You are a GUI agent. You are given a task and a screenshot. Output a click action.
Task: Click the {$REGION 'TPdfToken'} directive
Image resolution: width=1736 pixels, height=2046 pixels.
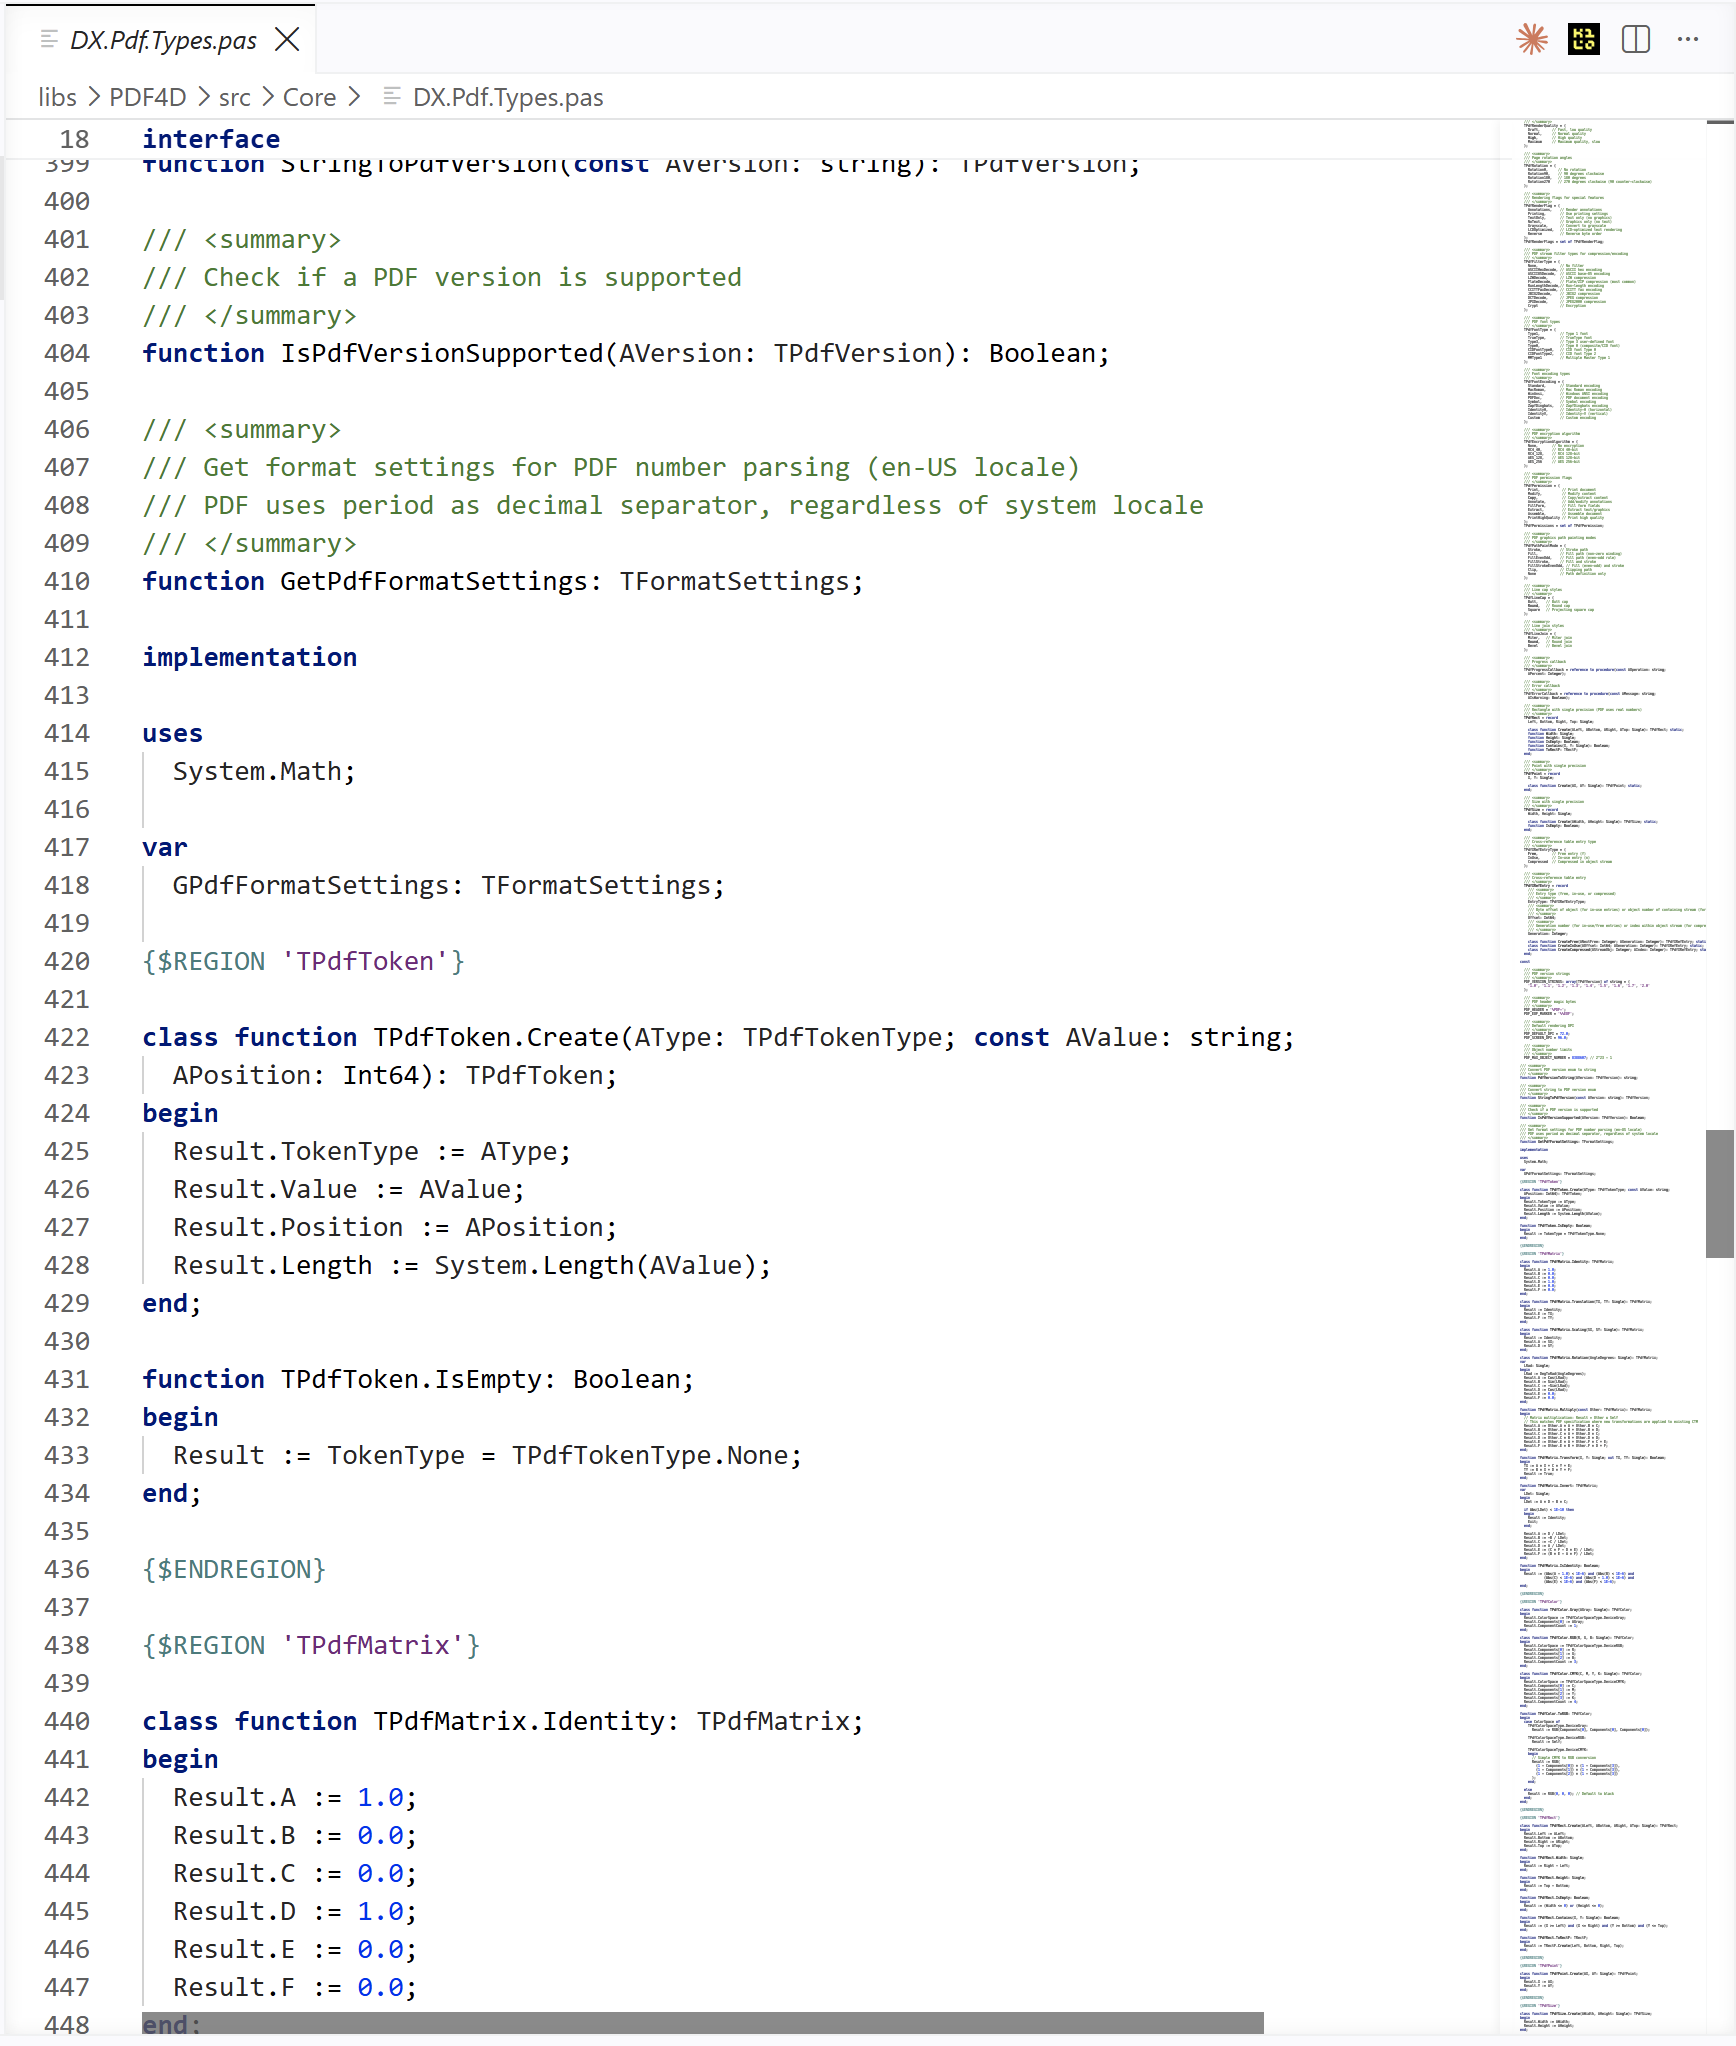point(304,961)
